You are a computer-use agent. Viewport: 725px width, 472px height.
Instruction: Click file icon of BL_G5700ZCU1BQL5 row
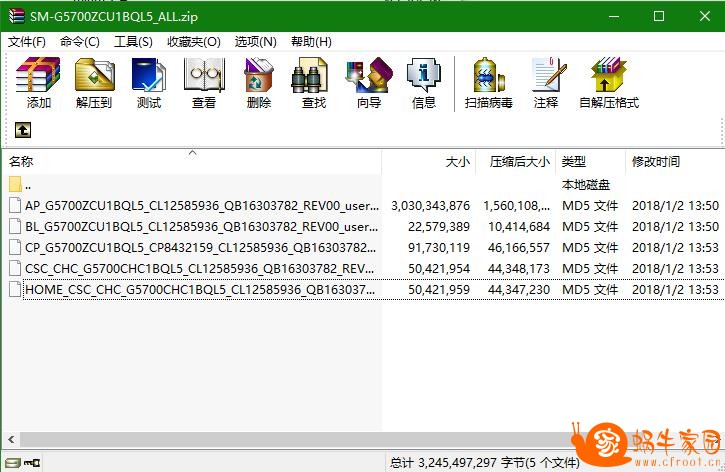(x=15, y=226)
